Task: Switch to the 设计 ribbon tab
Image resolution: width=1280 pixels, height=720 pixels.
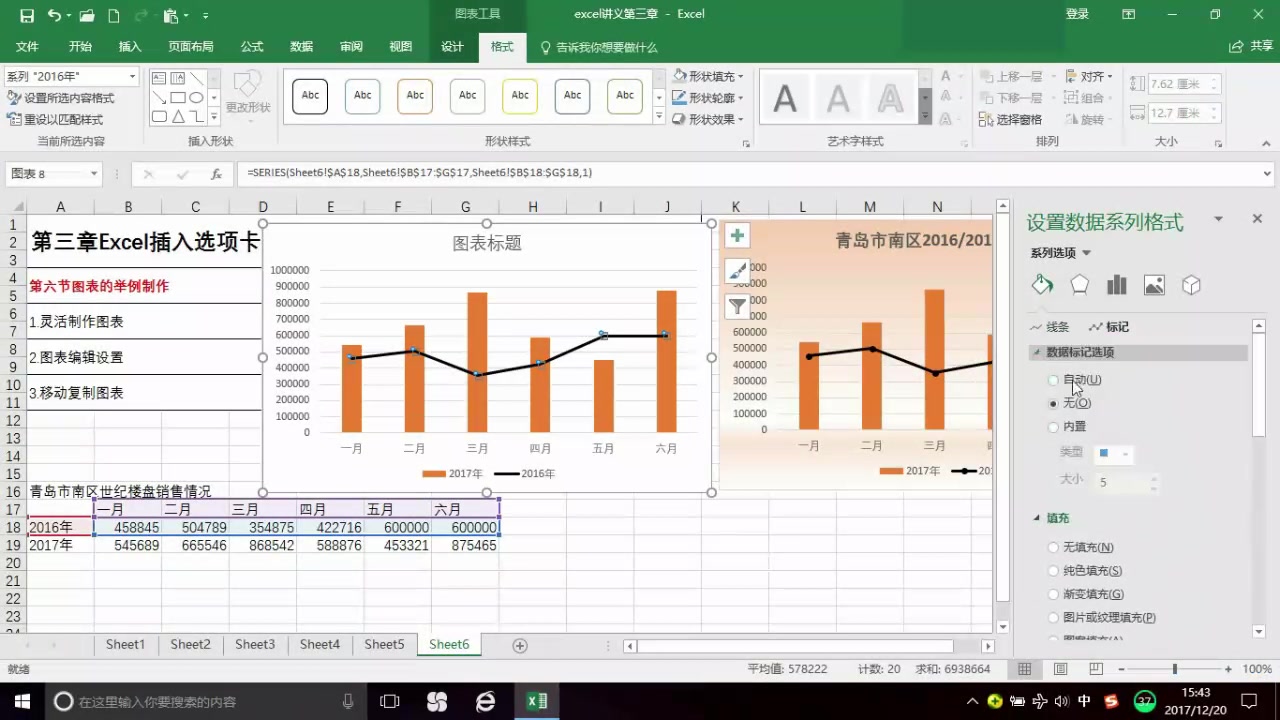Action: [452, 46]
